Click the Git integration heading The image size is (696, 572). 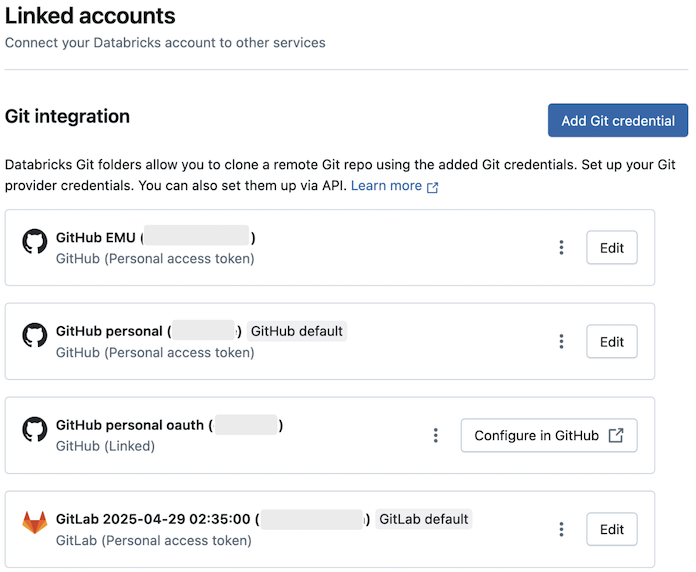pos(68,116)
